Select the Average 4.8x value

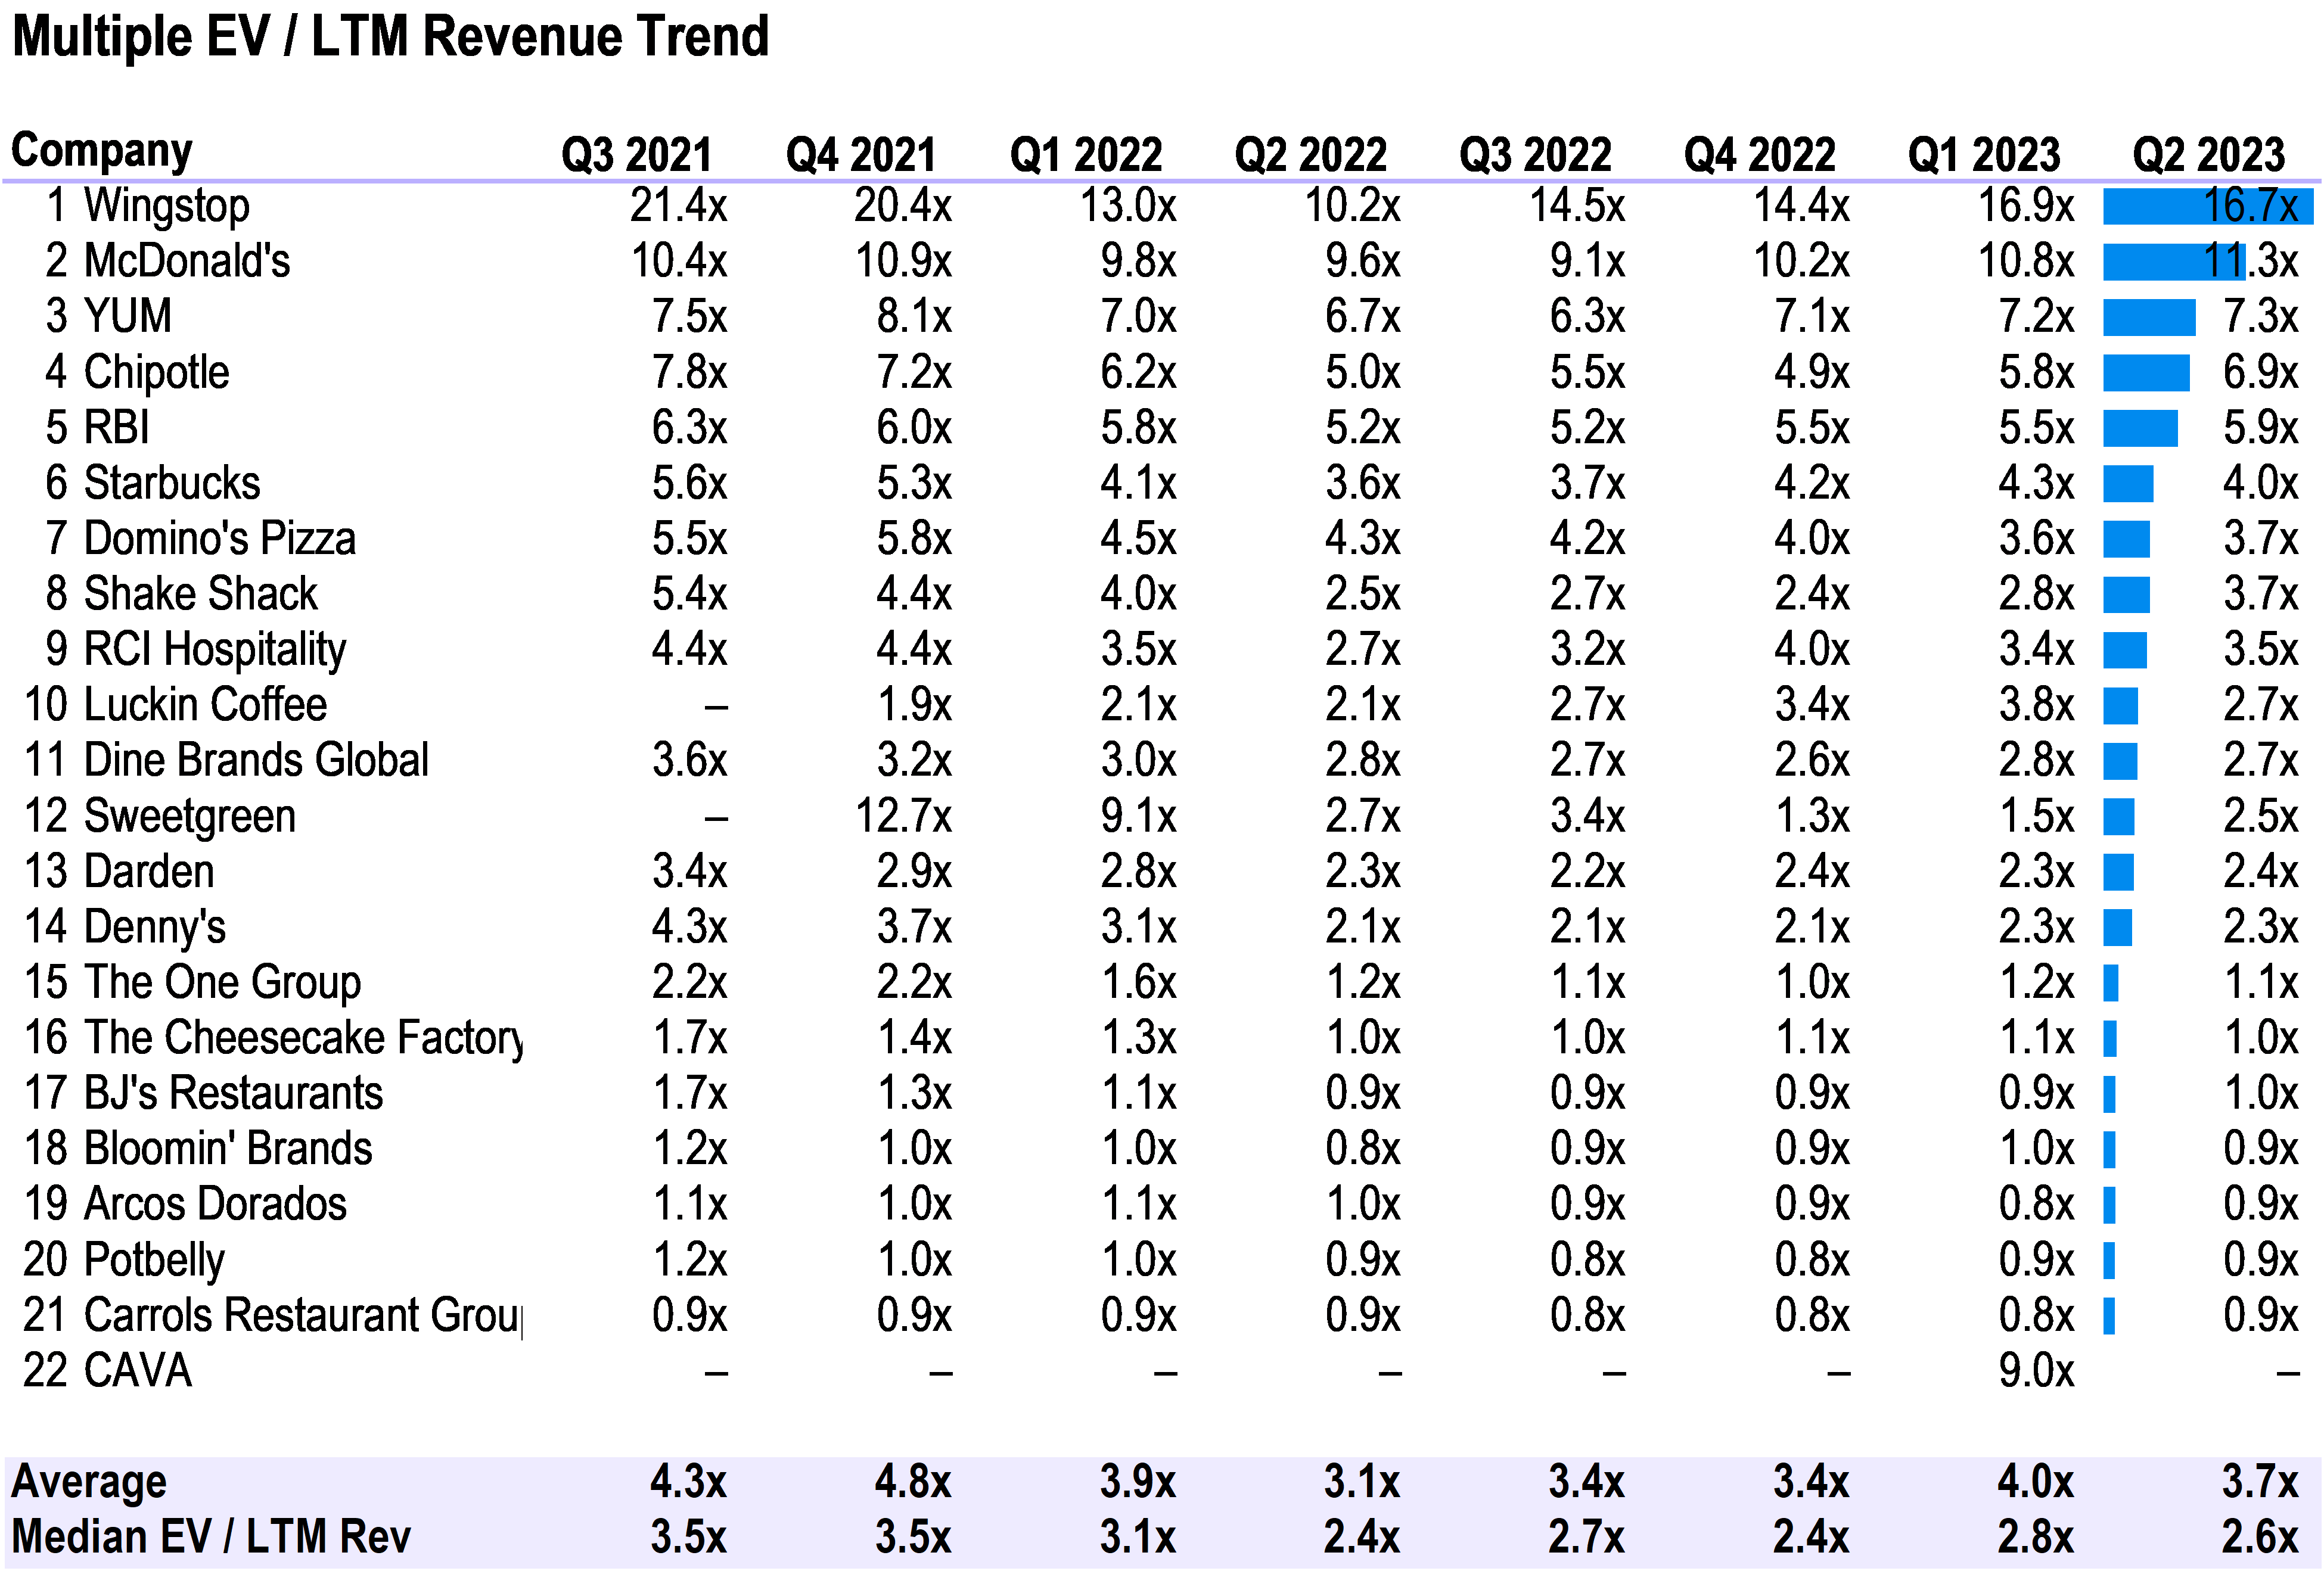[x=912, y=1482]
